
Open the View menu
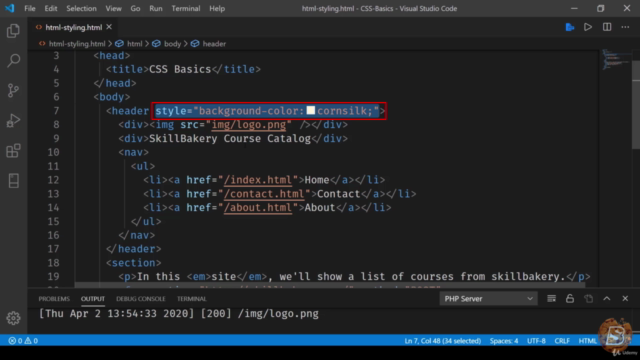pyautogui.click(x=113, y=8)
